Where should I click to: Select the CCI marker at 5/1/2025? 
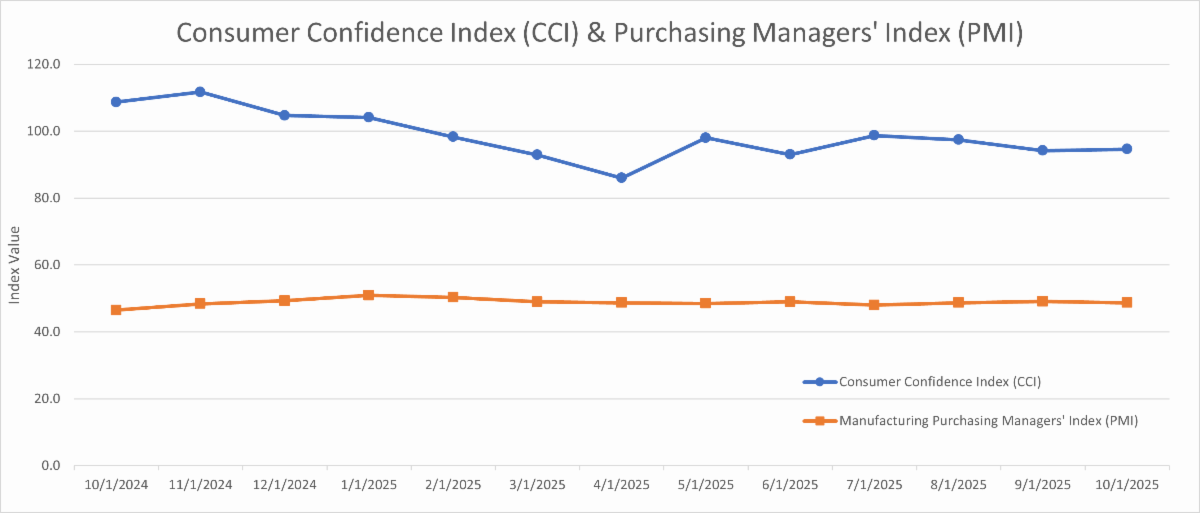(x=705, y=137)
